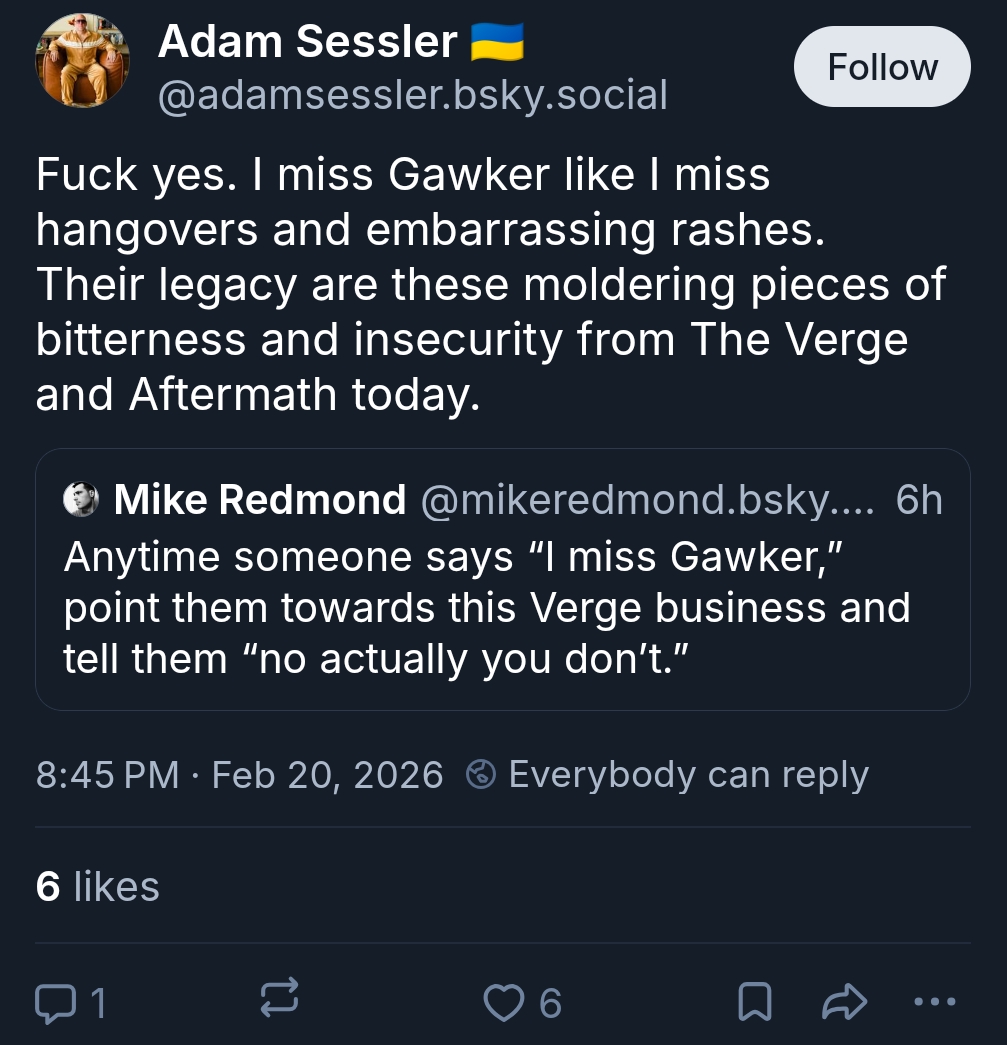Follow Adam Sessler
The image size is (1007, 1045).
click(x=882, y=67)
